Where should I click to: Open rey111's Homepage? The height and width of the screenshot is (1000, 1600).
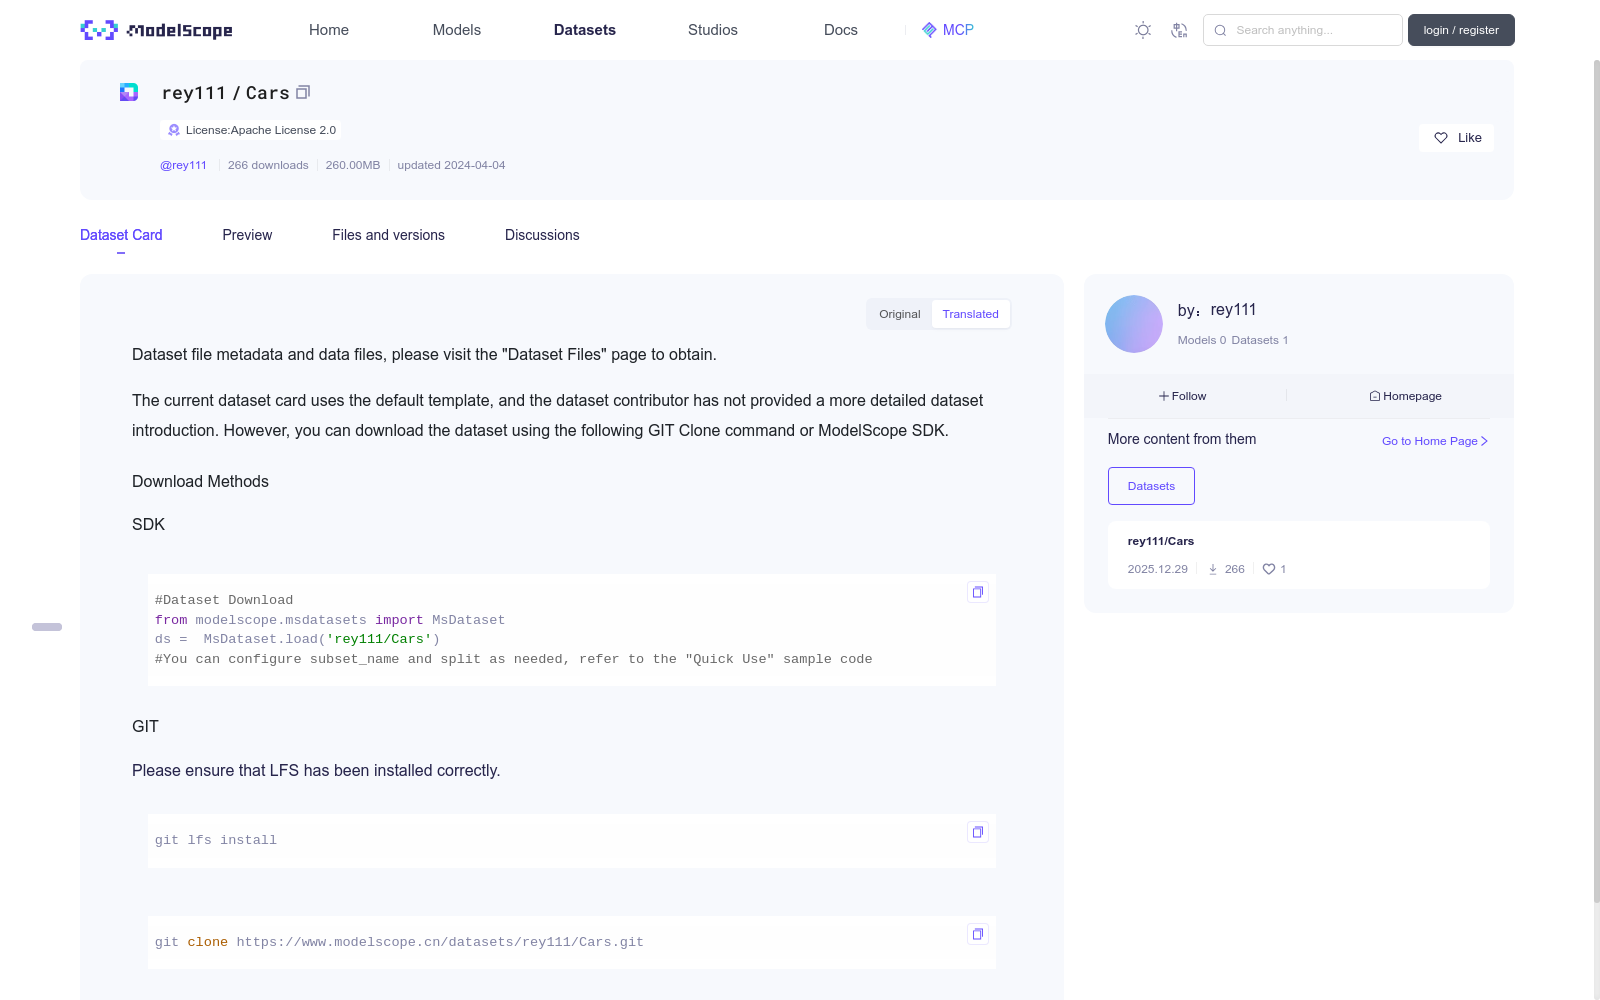click(1405, 396)
